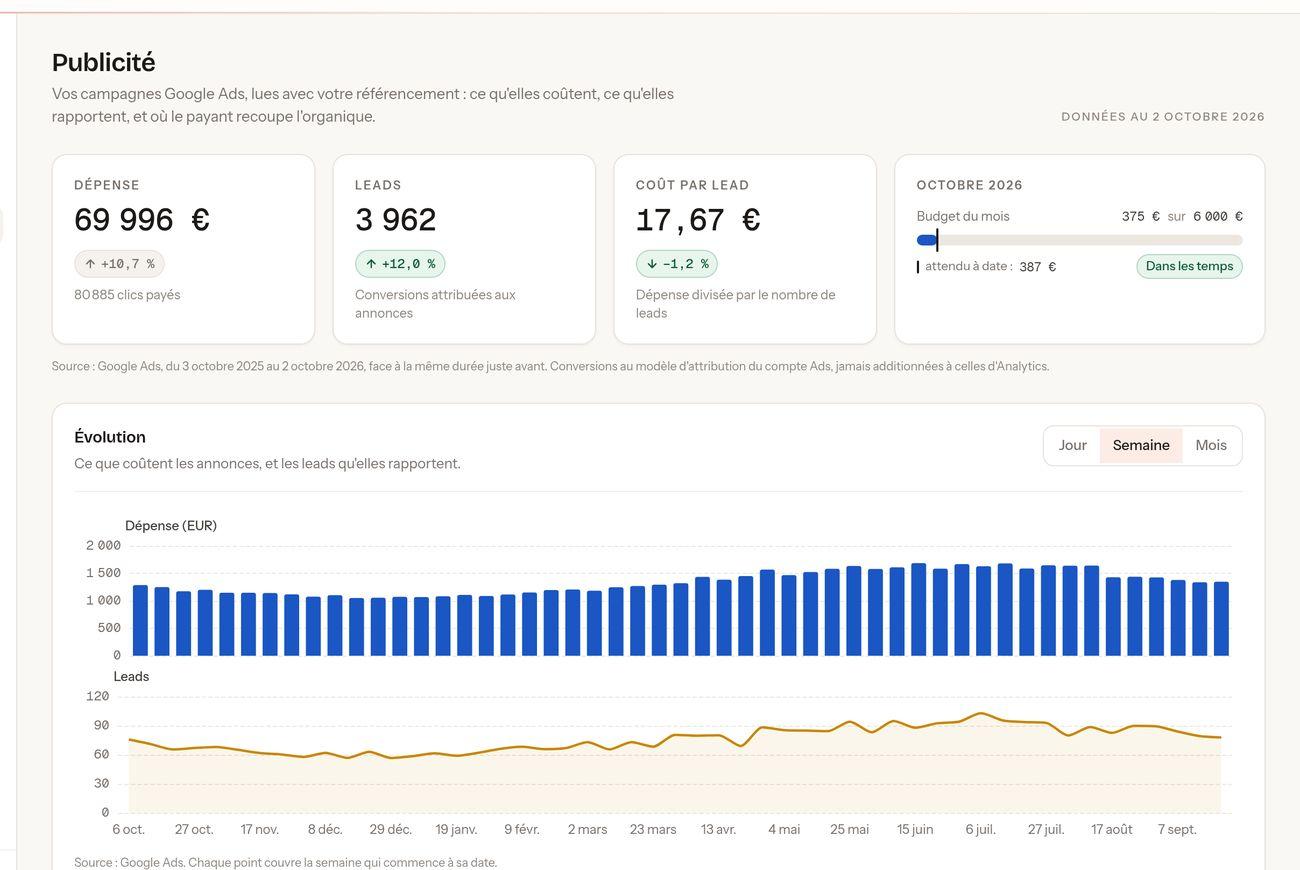The height and width of the screenshot is (870, 1300).
Task: Click the "27 juil." axis date
Action: [1046, 830]
